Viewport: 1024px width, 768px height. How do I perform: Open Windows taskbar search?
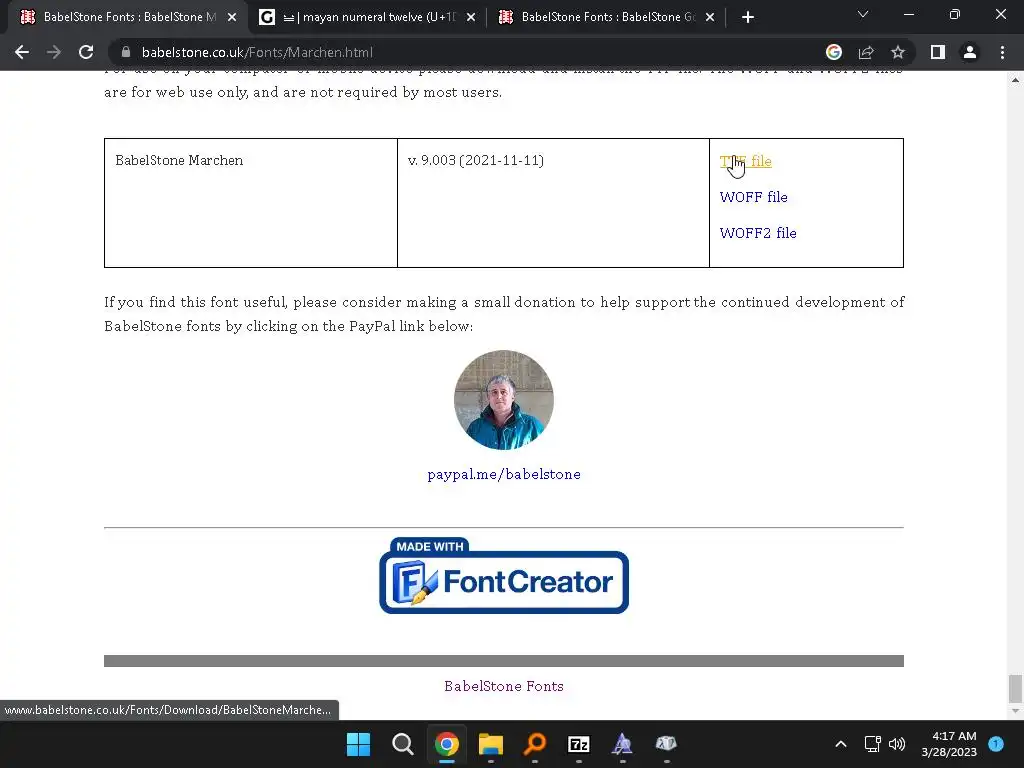pos(402,744)
